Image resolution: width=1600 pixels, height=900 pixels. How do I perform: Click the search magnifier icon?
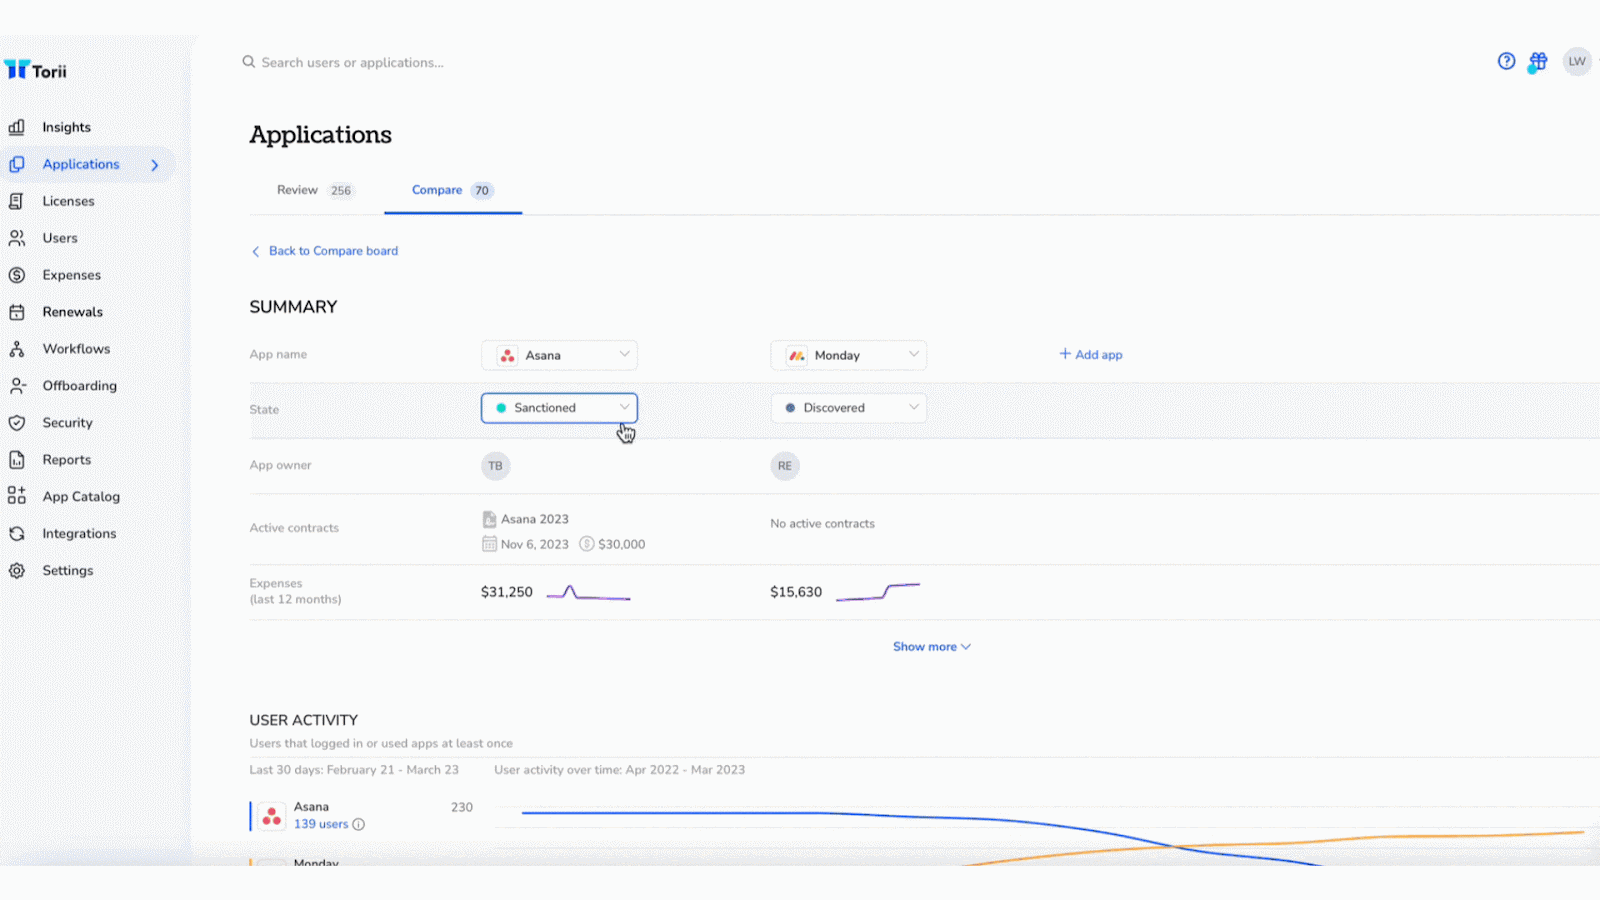(x=249, y=62)
